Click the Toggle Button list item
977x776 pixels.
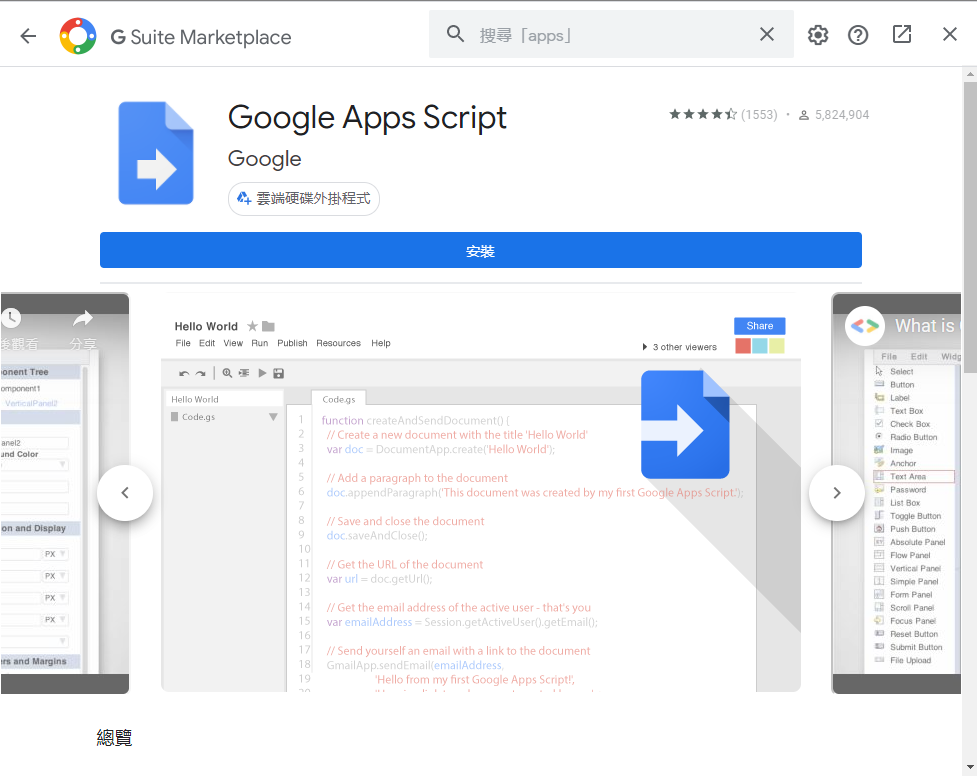(x=915, y=516)
